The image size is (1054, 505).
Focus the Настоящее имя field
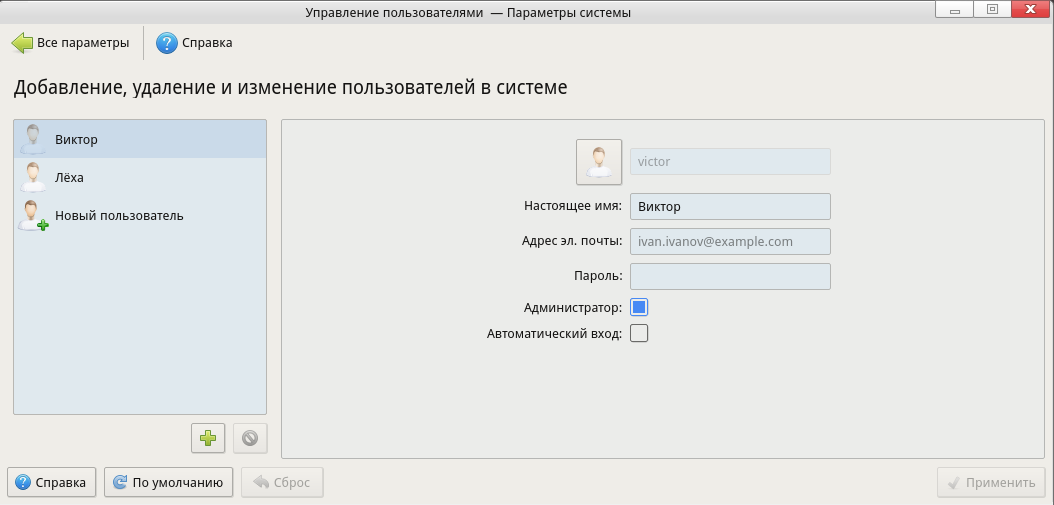point(730,207)
